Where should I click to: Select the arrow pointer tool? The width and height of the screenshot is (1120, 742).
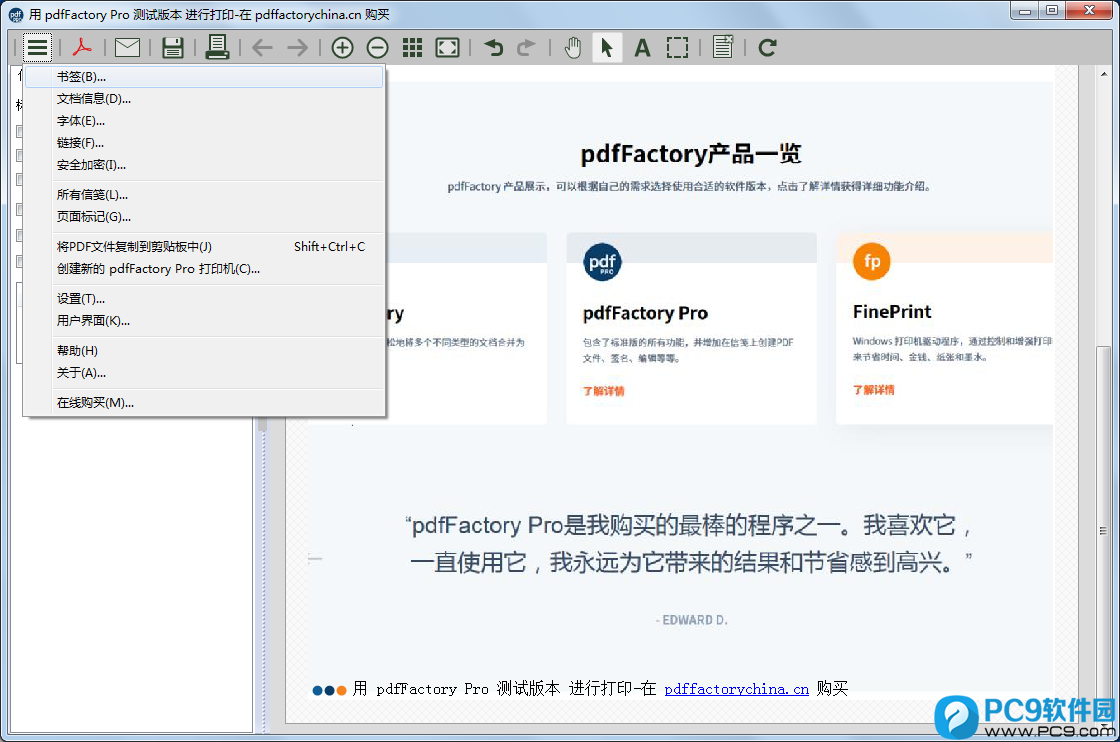pyautogui.click(x=607, y=48)
